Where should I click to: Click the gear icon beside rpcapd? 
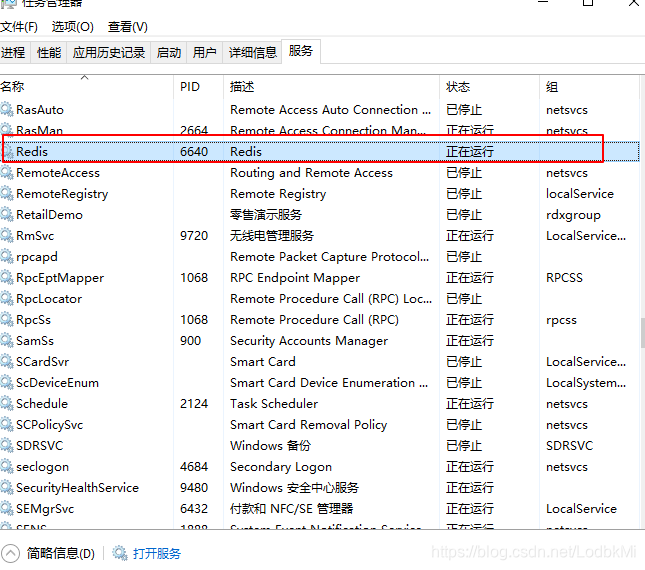coord(7,257)
